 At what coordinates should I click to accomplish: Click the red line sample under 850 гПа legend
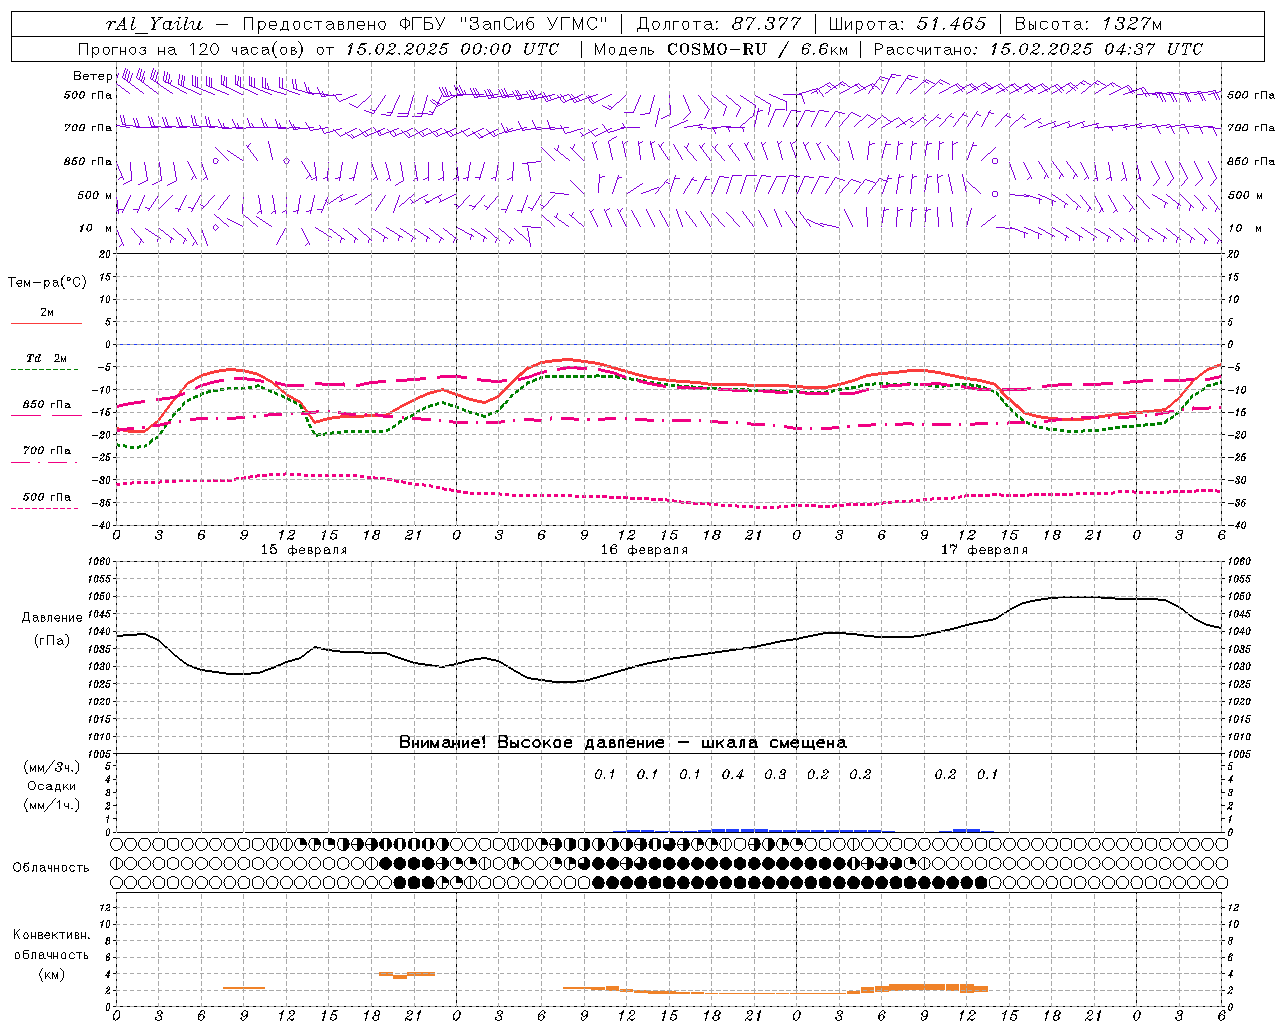tap(46, 416)
